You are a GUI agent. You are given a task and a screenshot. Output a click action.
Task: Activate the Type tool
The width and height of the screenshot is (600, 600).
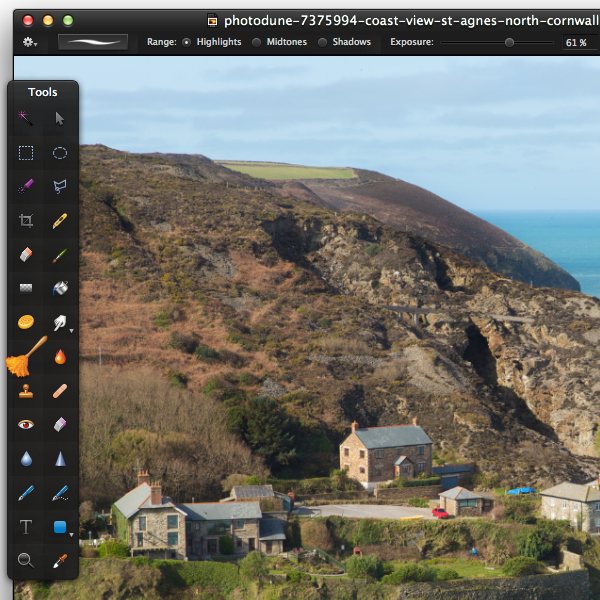[x=26, y=527]
